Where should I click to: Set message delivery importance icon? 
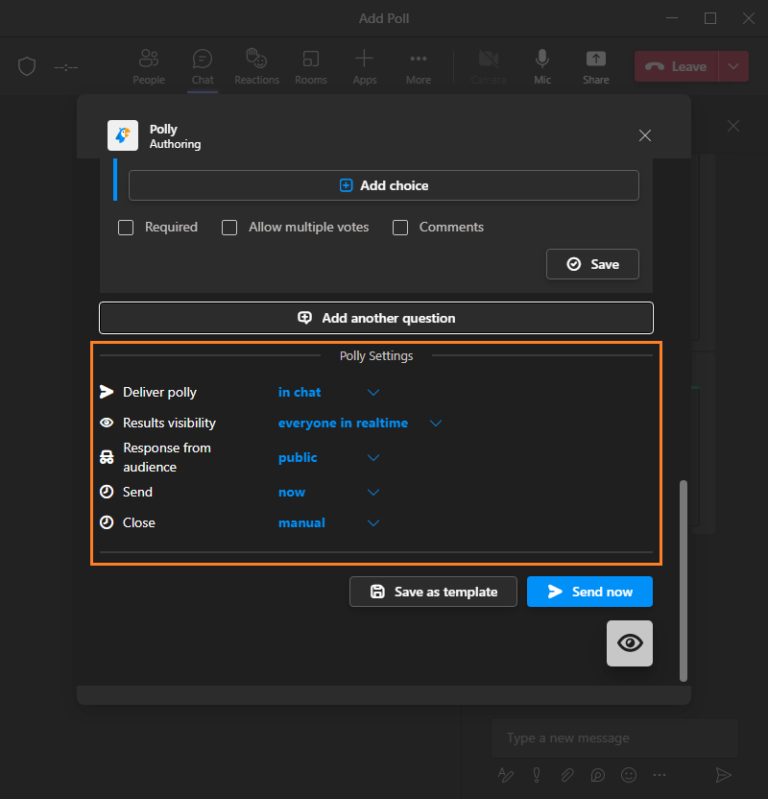[537, 775]
